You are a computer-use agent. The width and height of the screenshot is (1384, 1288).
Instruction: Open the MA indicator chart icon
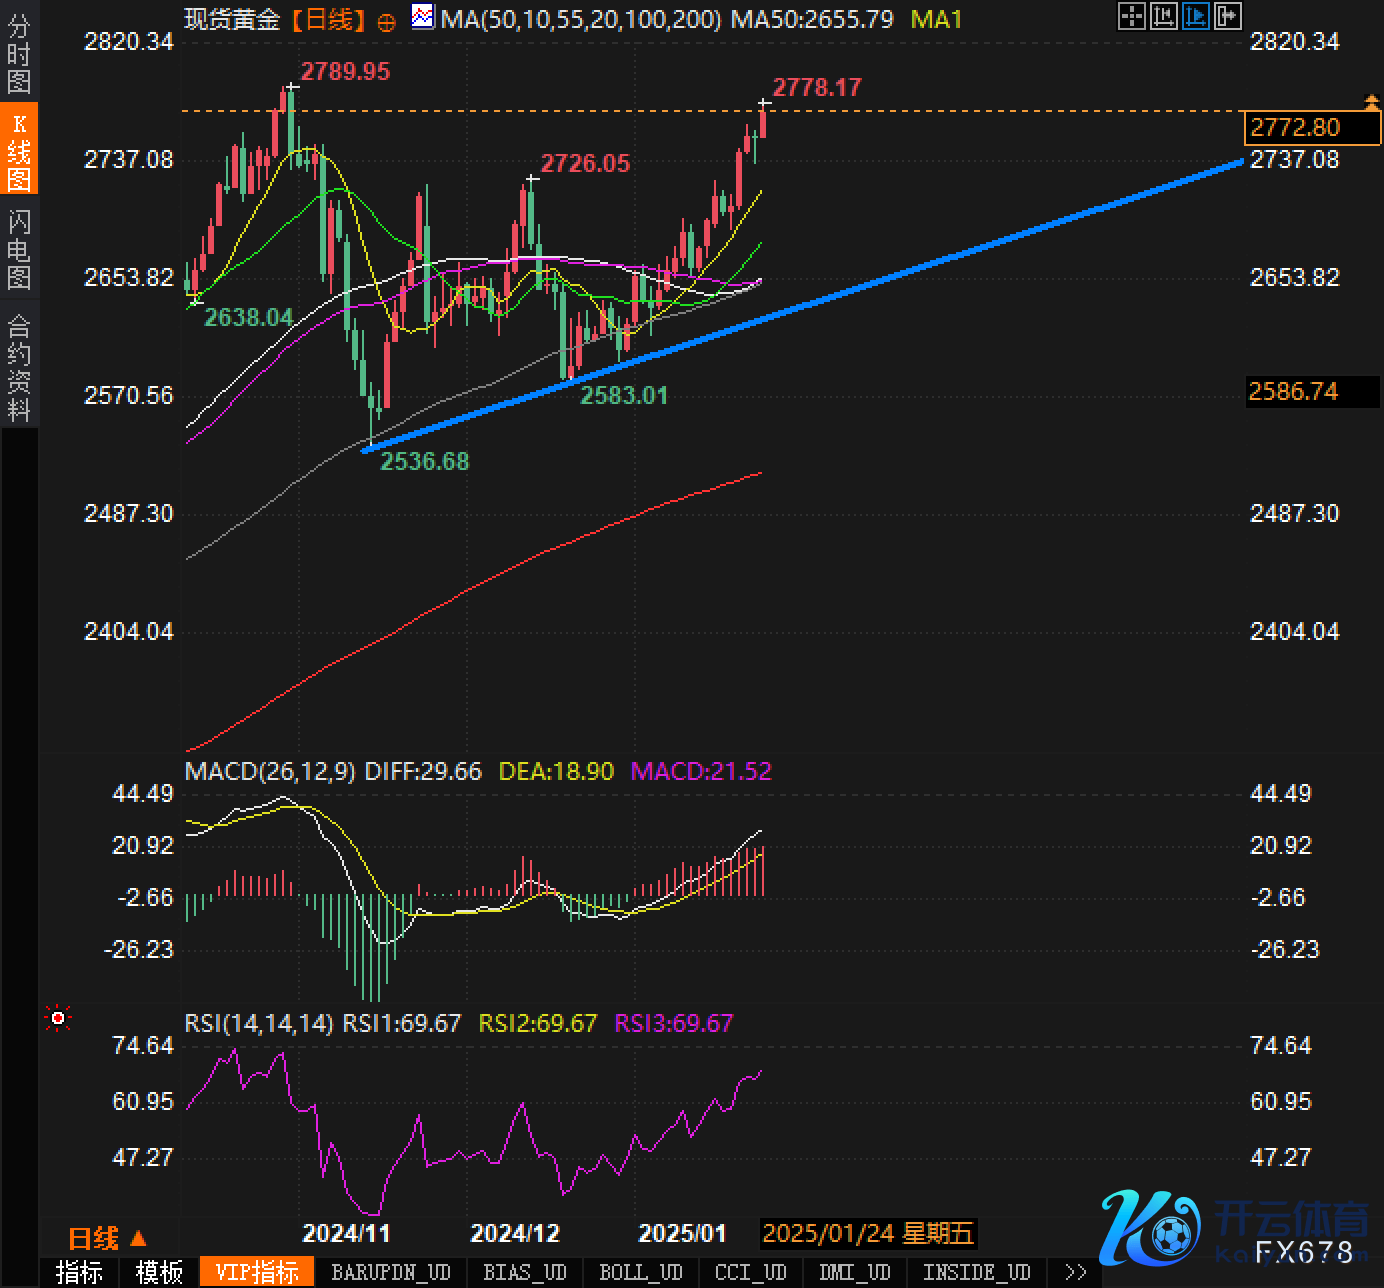point(423,18)
